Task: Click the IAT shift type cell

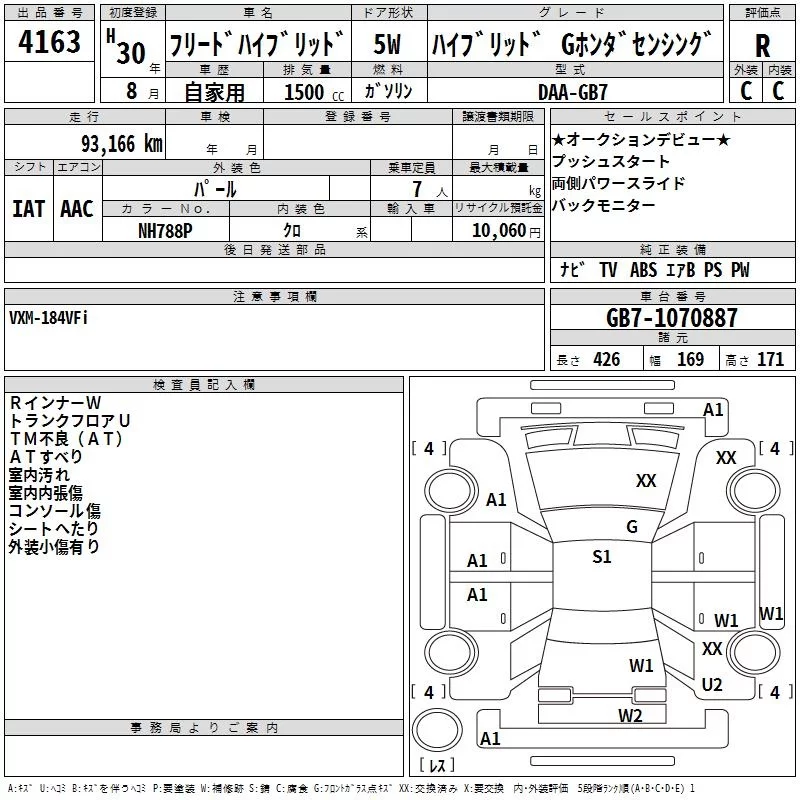Action: [x=28, y=209]
